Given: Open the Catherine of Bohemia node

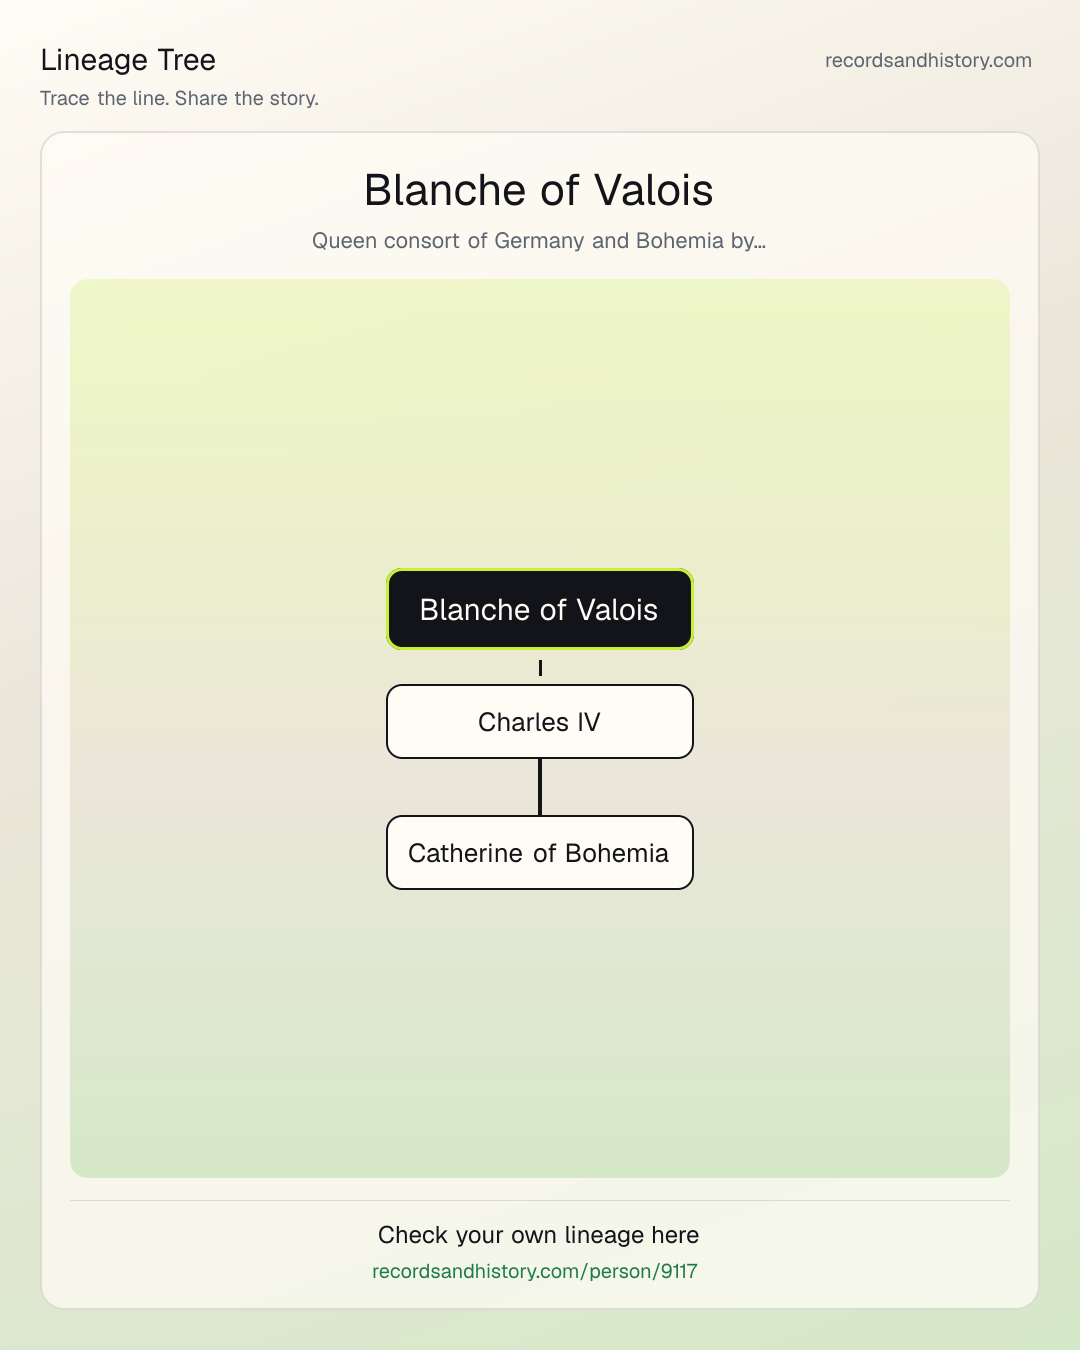Looking at the screenshot, I should pos(540,852).
